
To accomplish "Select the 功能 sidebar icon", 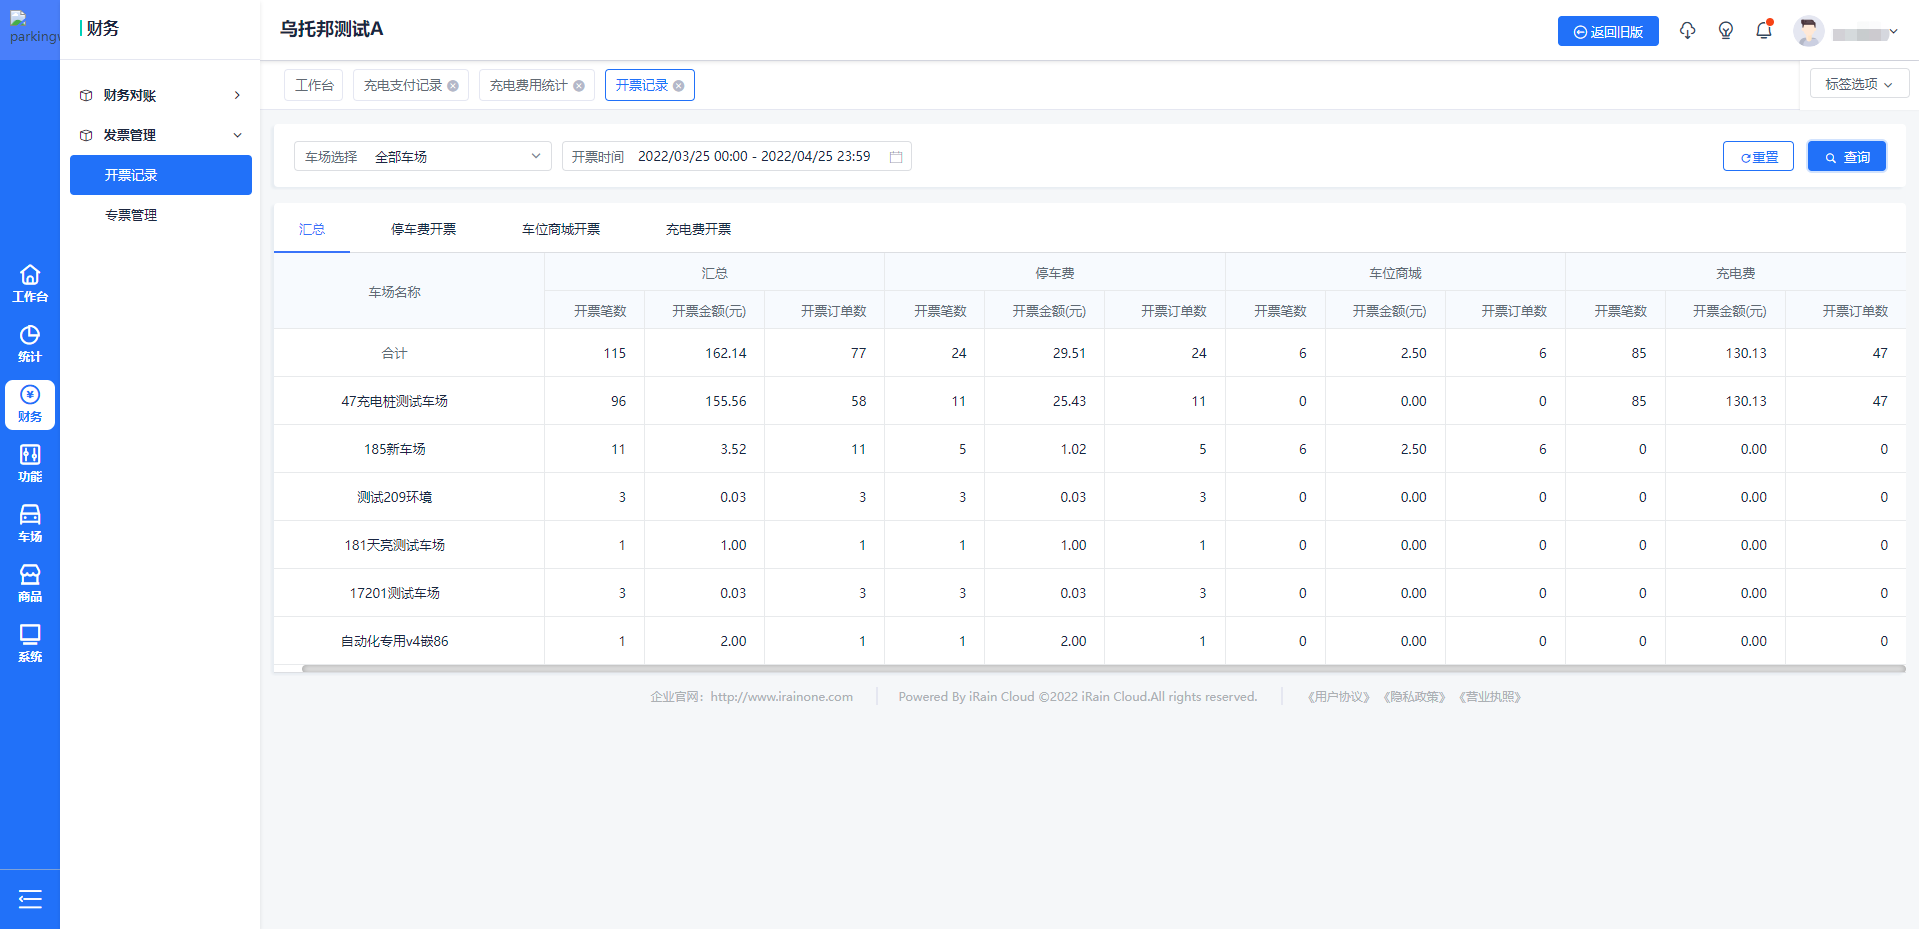I will click(30, 463).
